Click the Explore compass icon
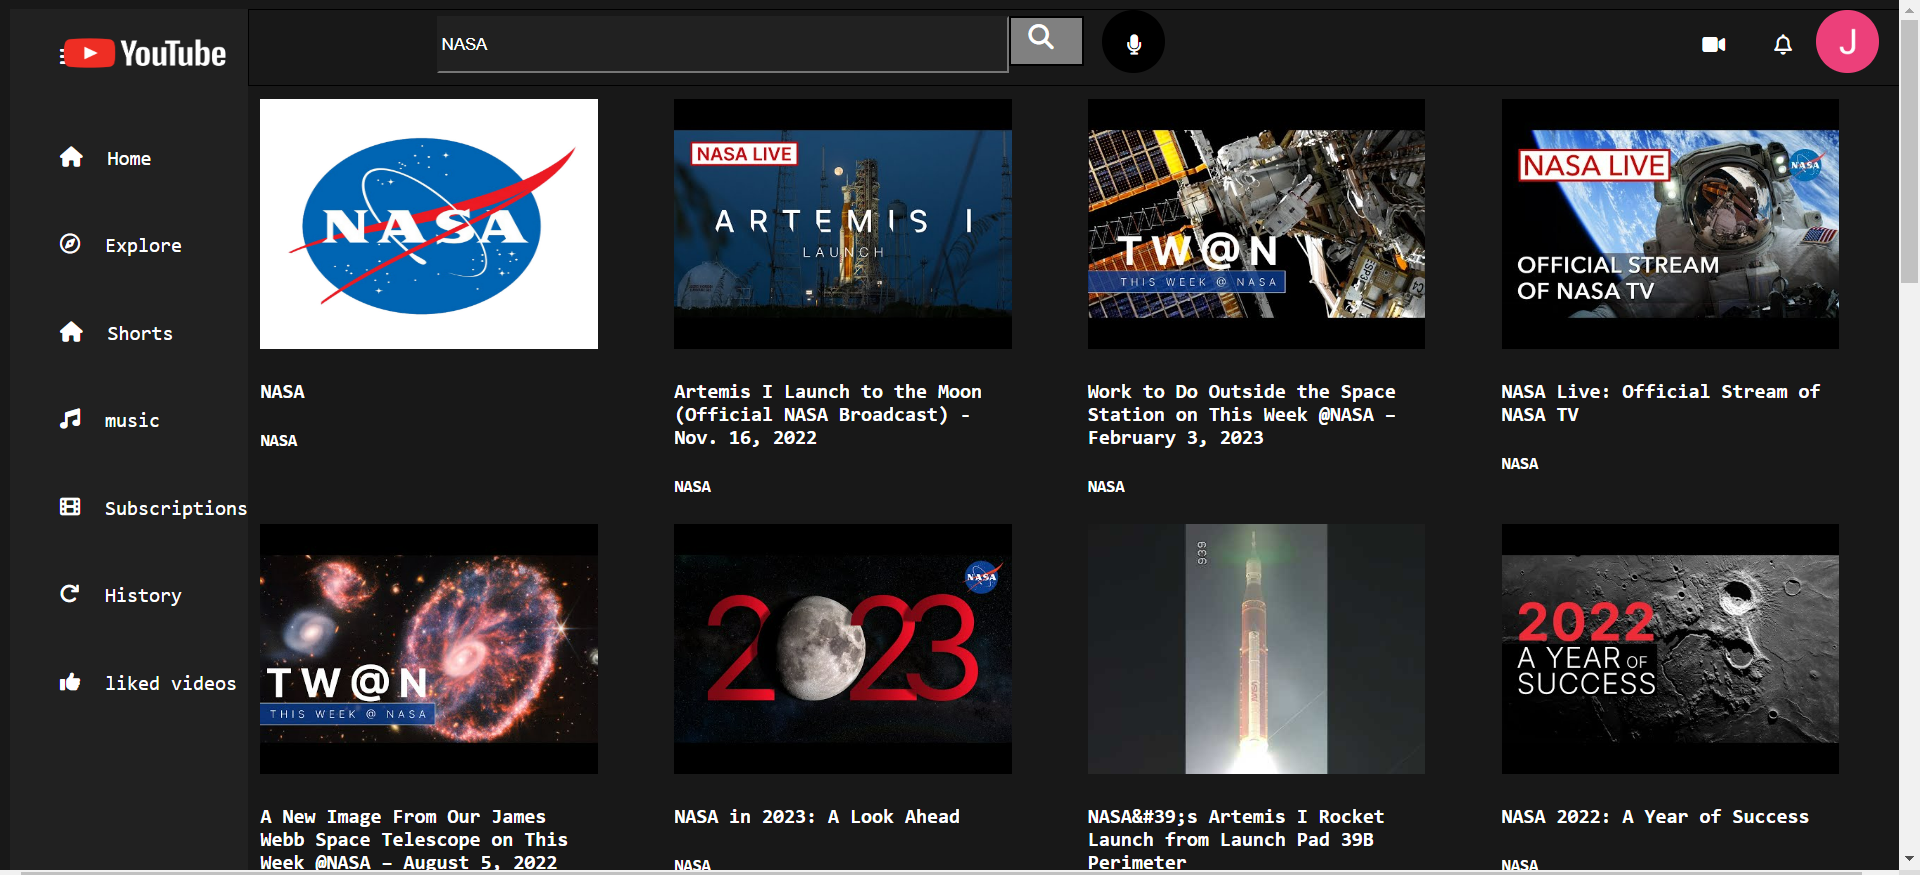 click(x=70, y=244)
